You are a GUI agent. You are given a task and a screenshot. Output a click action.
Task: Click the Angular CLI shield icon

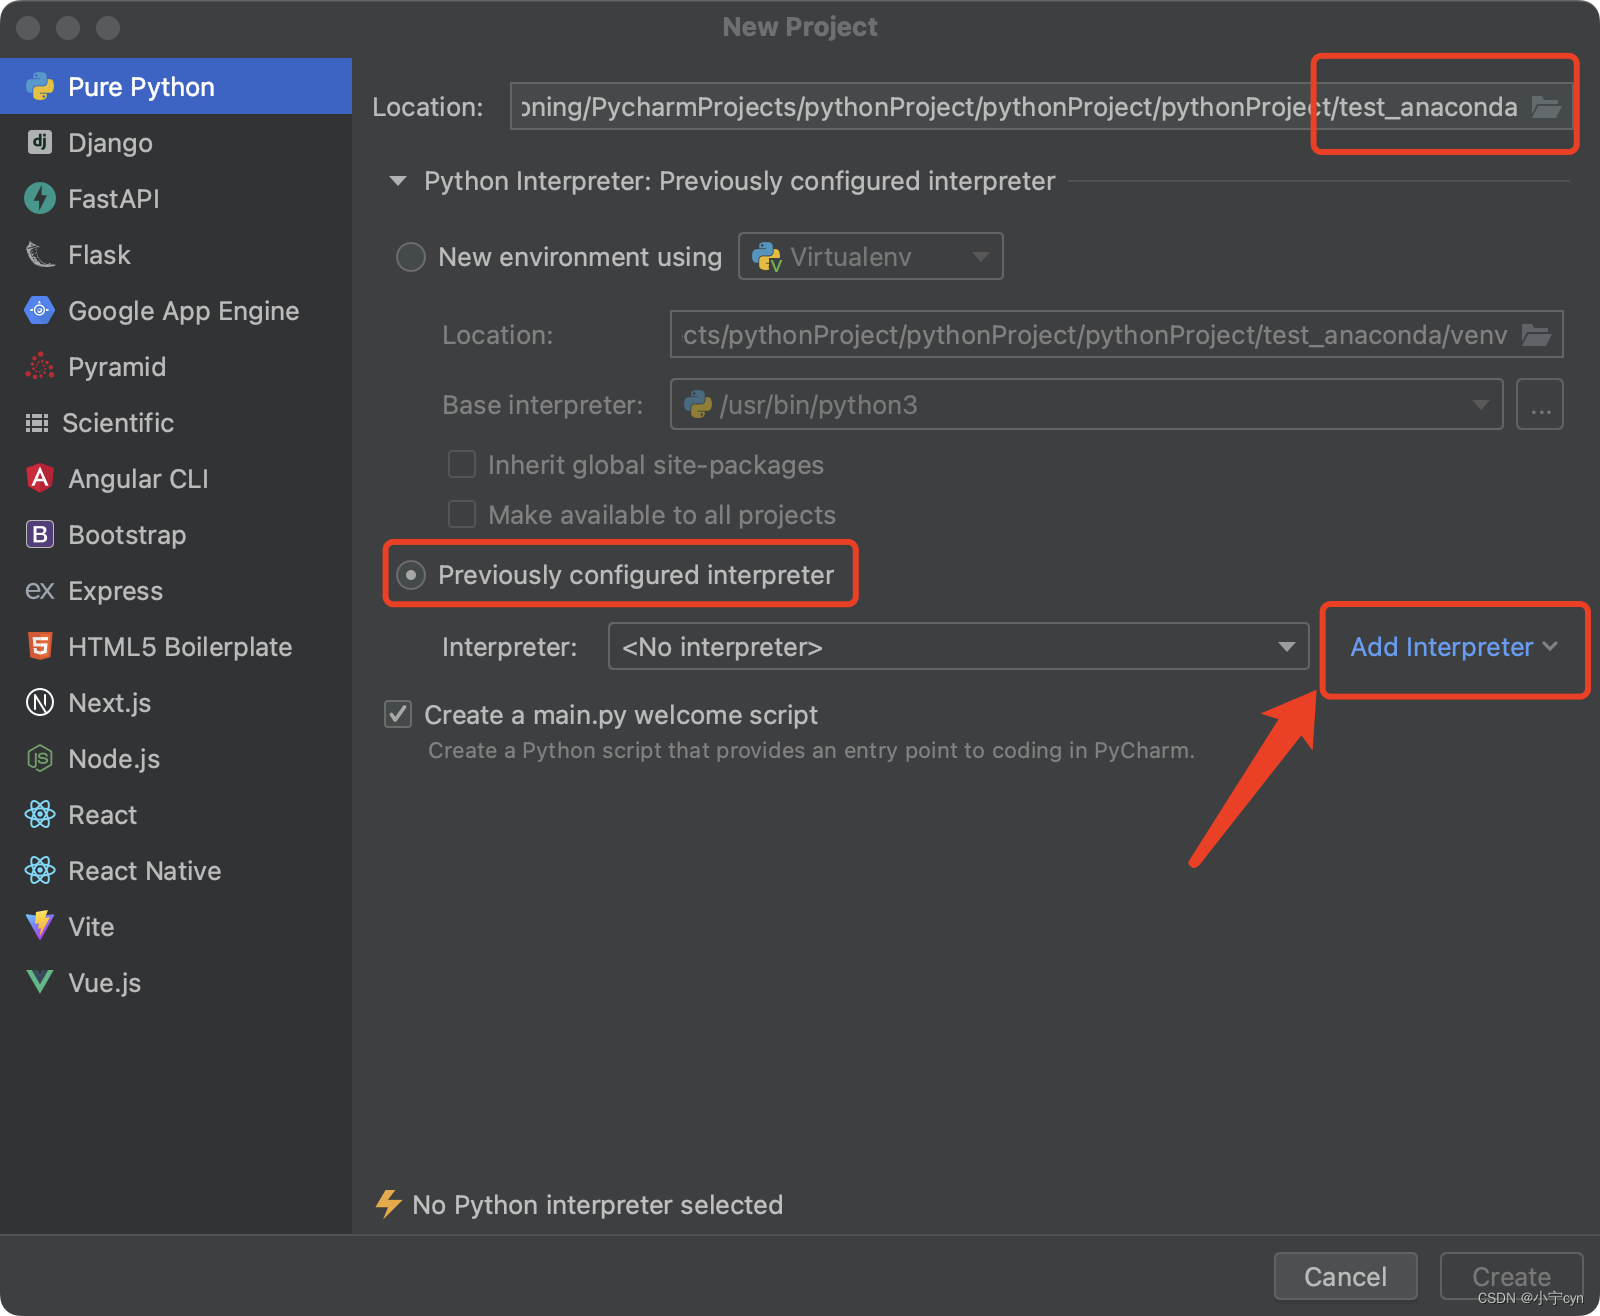[x=40, y=478]
